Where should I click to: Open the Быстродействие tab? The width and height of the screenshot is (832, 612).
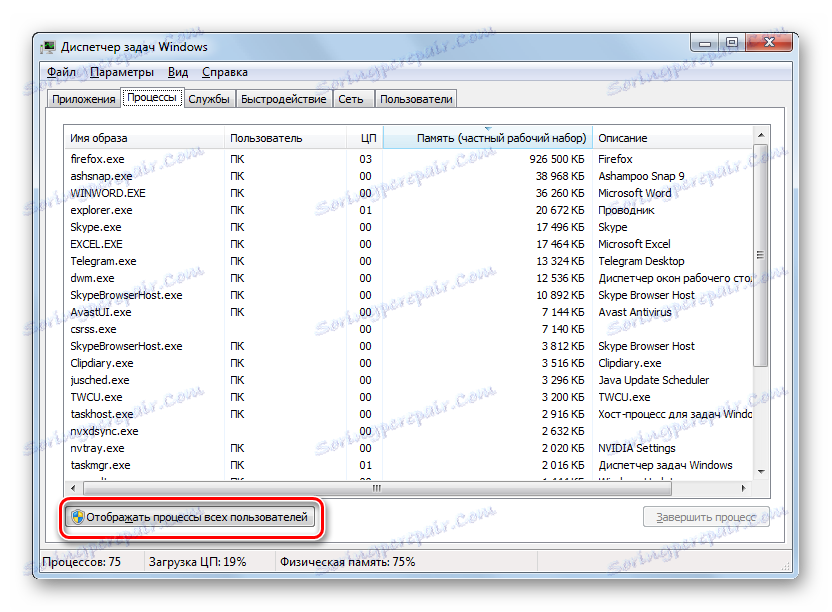(x=283, y=99)
